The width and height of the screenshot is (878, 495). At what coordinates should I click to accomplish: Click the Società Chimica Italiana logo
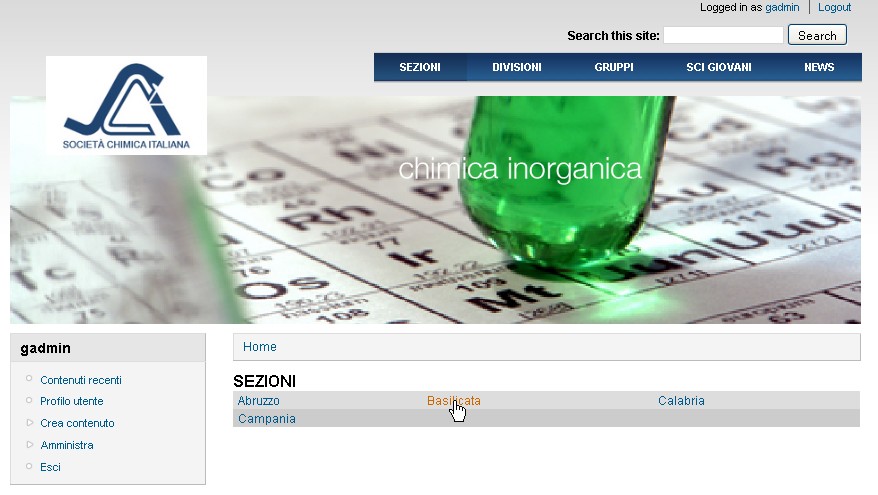126,105
